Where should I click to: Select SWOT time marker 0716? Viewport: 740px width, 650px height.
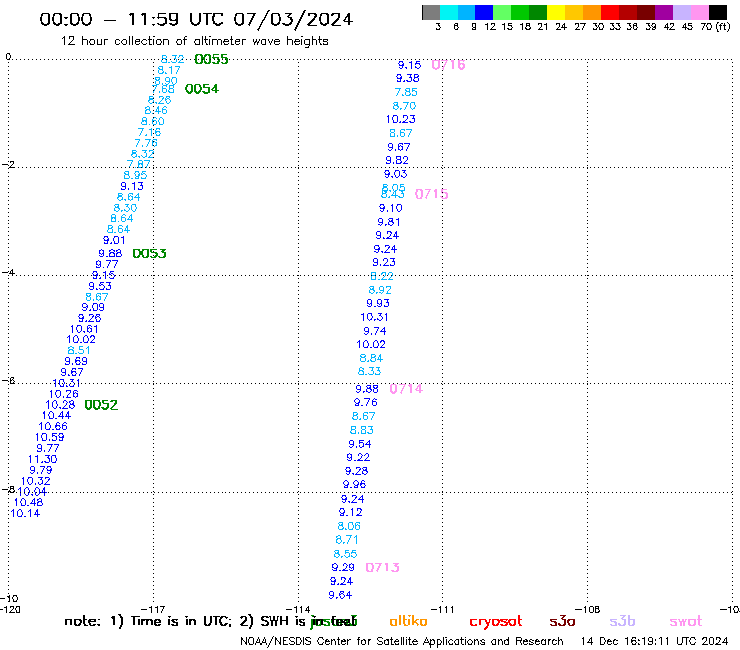(448, 65)
